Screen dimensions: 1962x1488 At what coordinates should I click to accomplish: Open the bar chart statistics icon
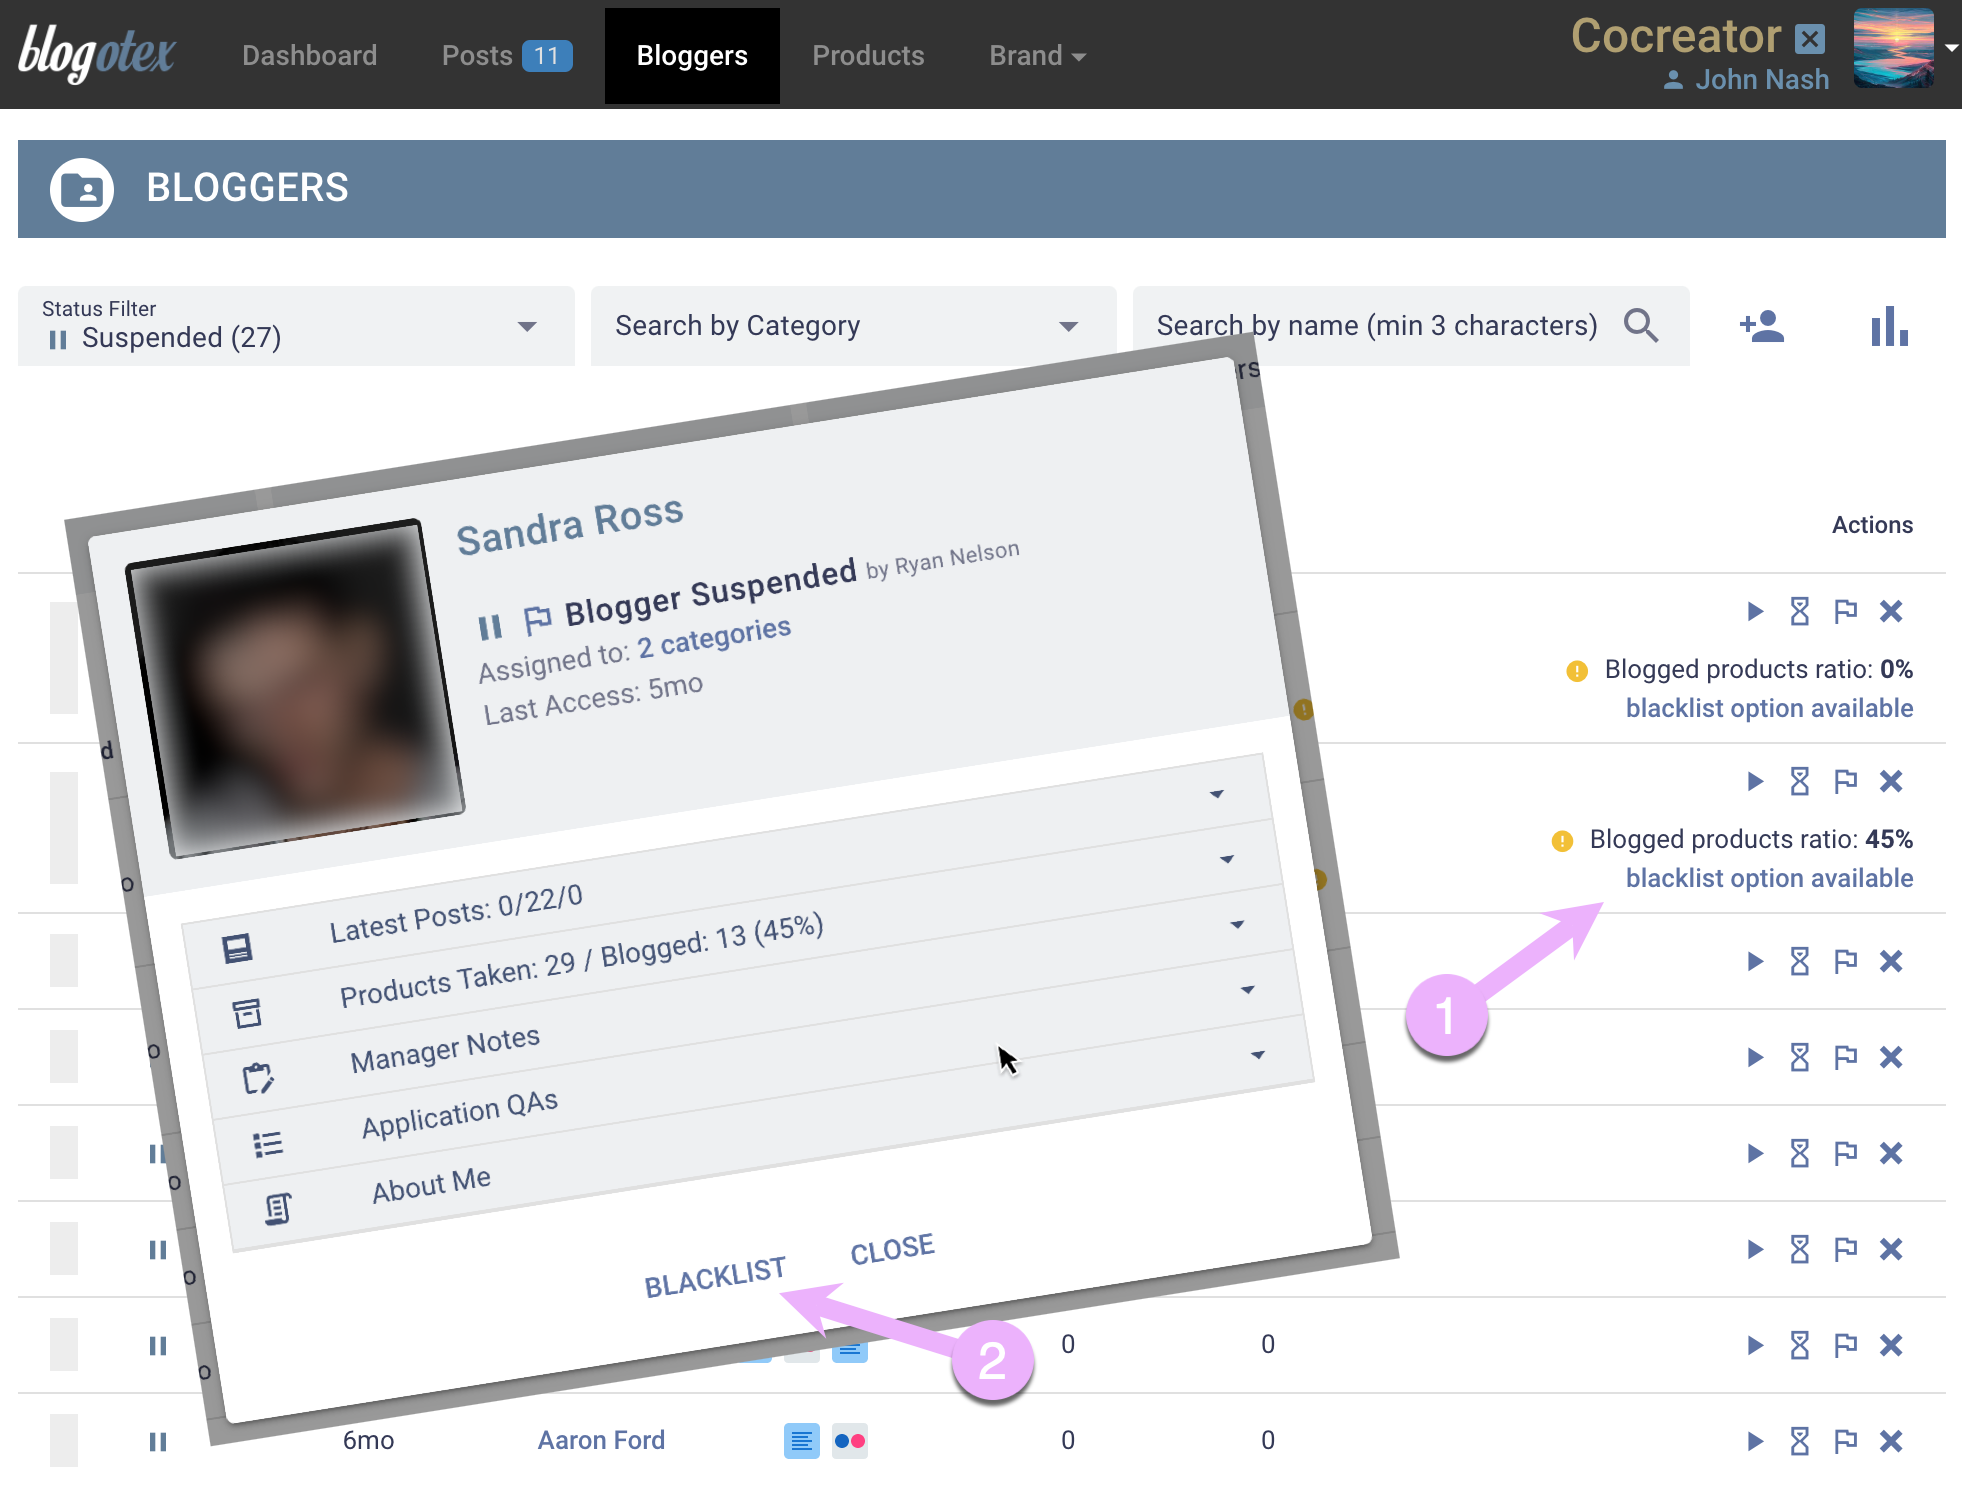coord(1889,326)
